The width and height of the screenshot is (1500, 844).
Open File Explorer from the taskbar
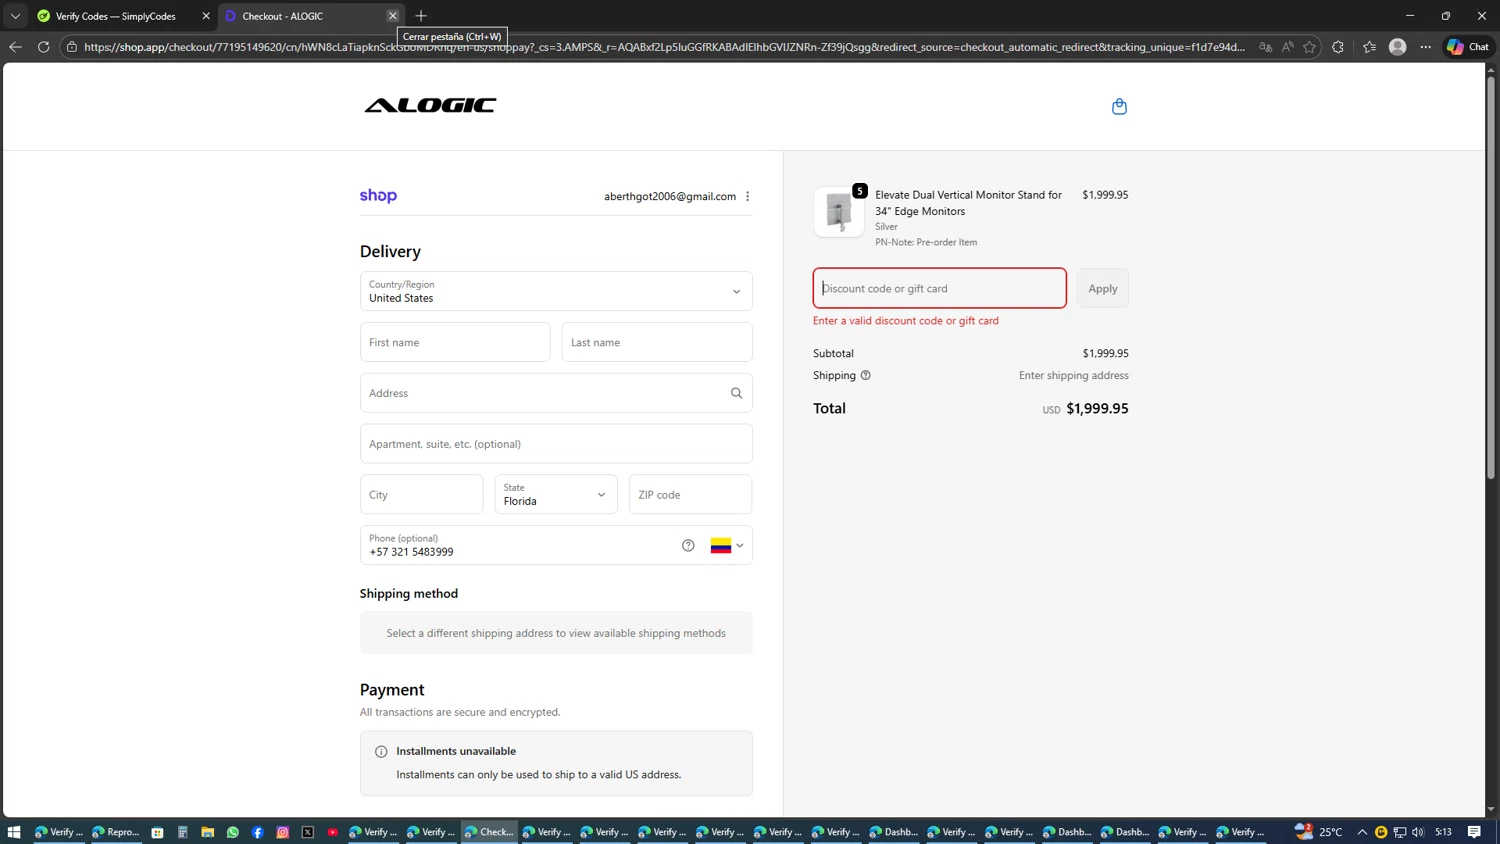tap(208, 832)
